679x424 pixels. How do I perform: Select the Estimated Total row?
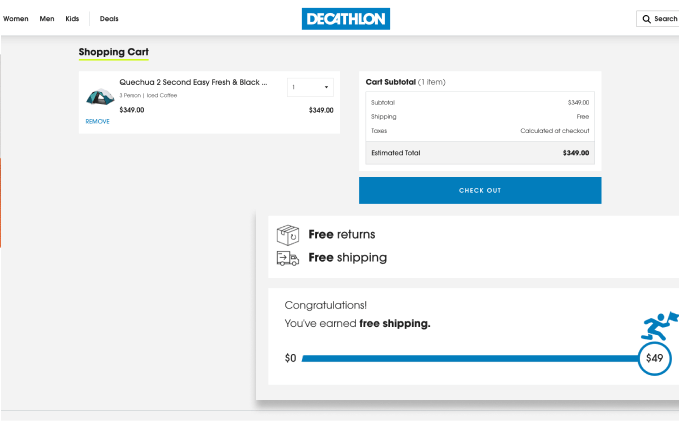coord(479,153)
